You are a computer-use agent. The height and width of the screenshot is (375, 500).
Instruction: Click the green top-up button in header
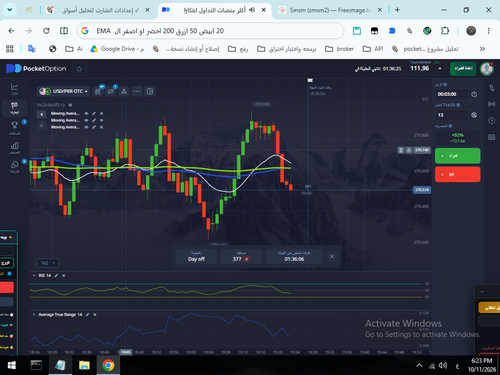[463, 69]
